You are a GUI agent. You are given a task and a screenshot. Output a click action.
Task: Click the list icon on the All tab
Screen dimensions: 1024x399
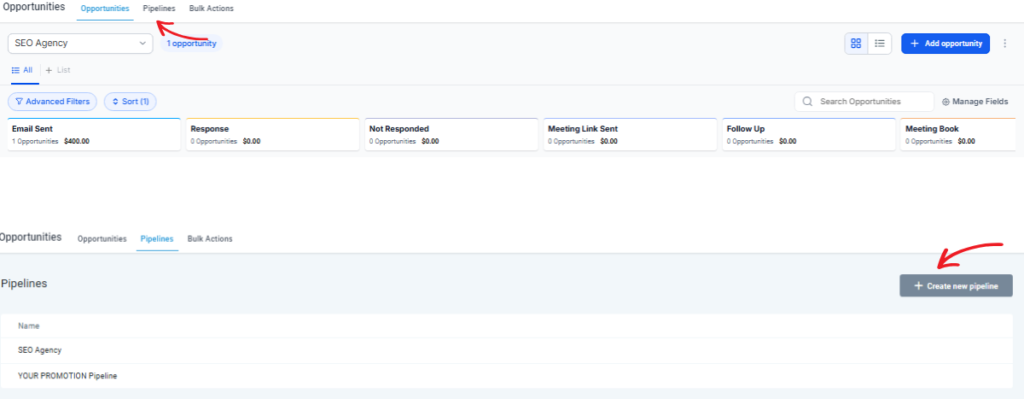pos(16,70)
